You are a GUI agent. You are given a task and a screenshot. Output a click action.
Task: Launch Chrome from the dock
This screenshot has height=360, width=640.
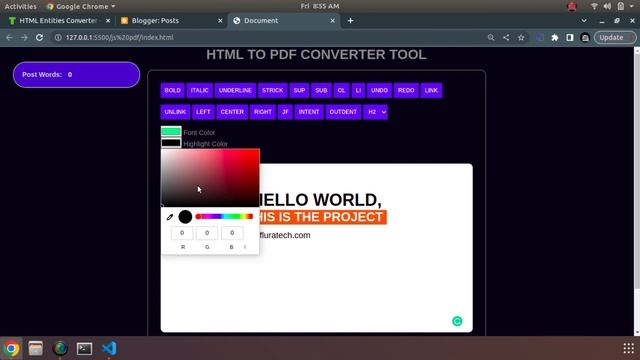11,349
